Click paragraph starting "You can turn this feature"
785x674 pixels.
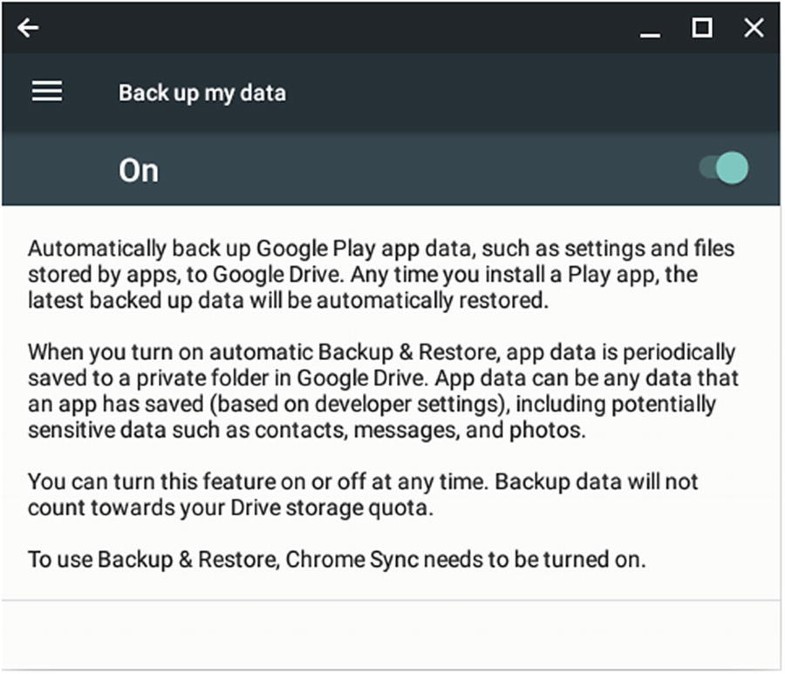[x=362, y=494]
